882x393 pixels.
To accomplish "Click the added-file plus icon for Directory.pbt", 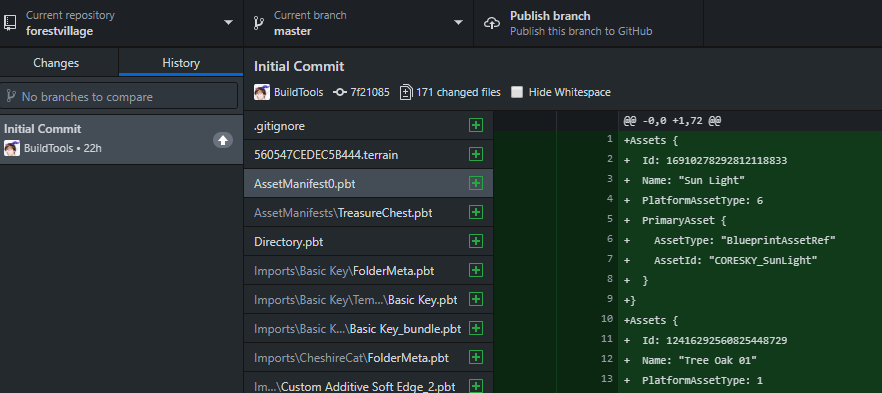I will point(476,242).
